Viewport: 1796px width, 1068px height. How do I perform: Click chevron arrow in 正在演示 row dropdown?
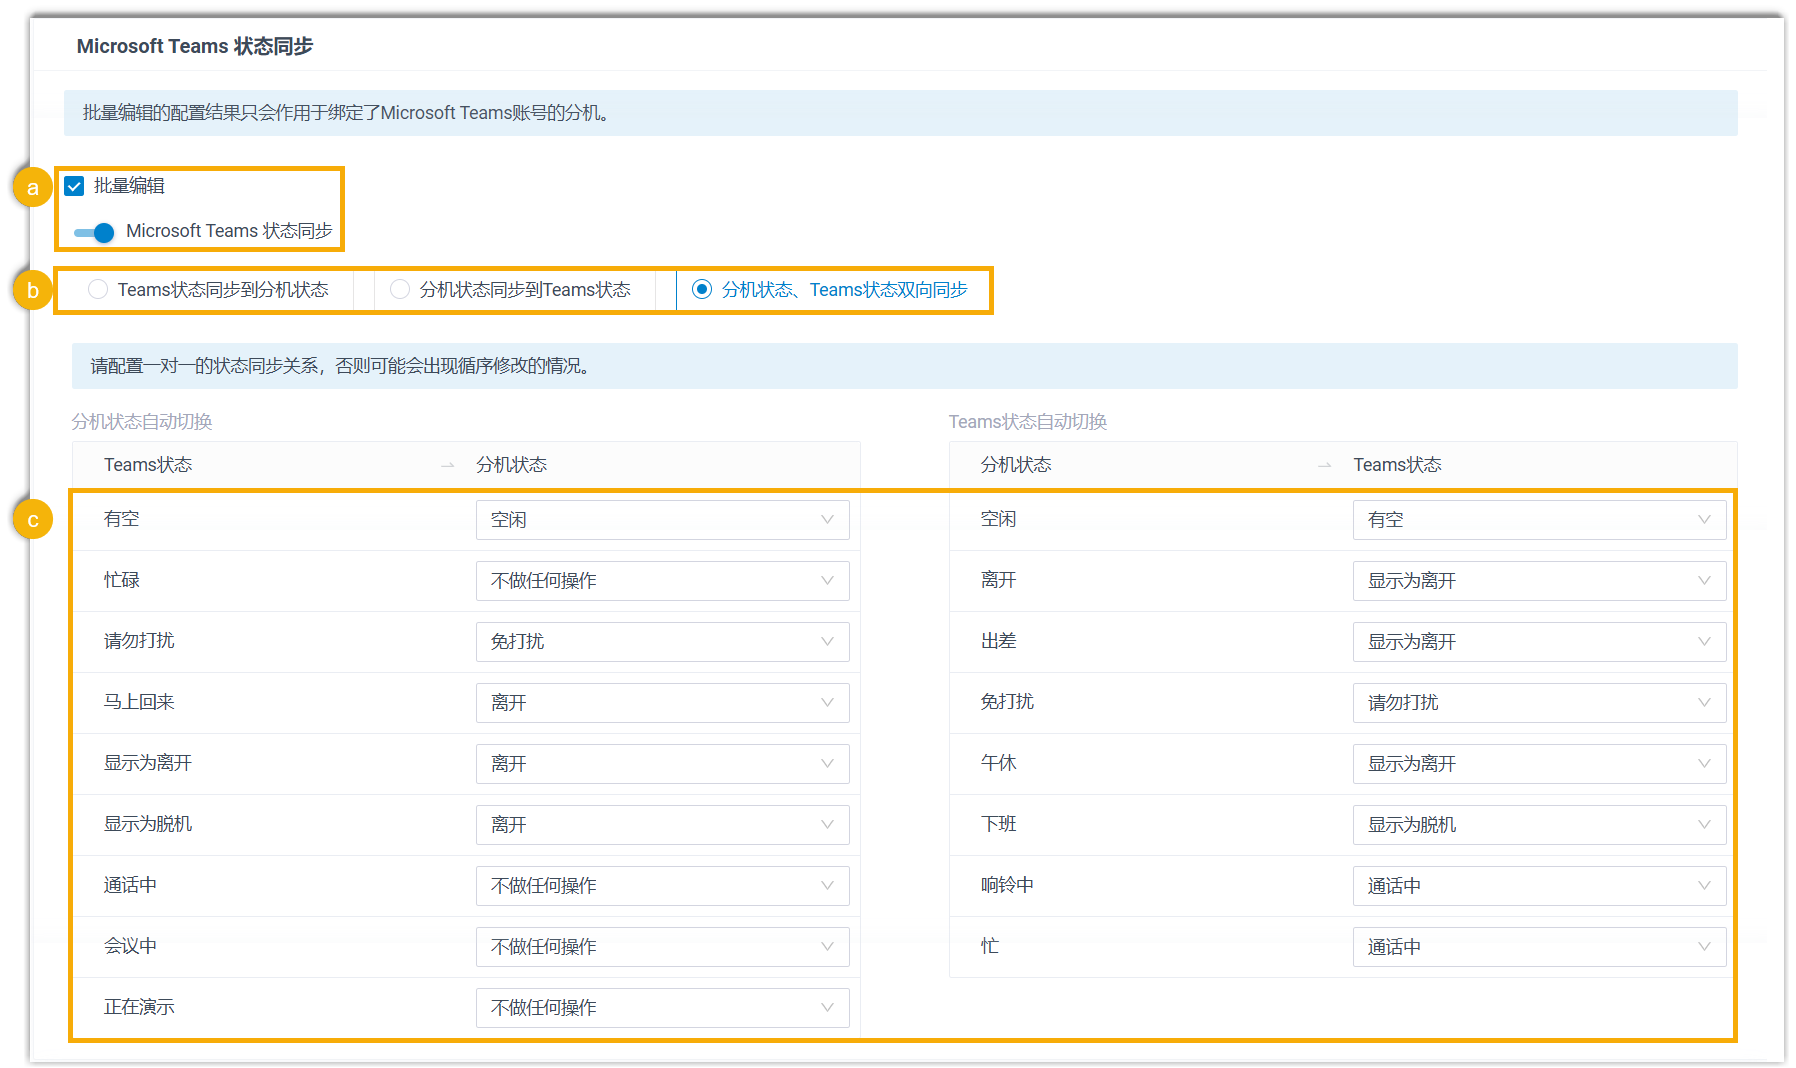[827, 1008]
